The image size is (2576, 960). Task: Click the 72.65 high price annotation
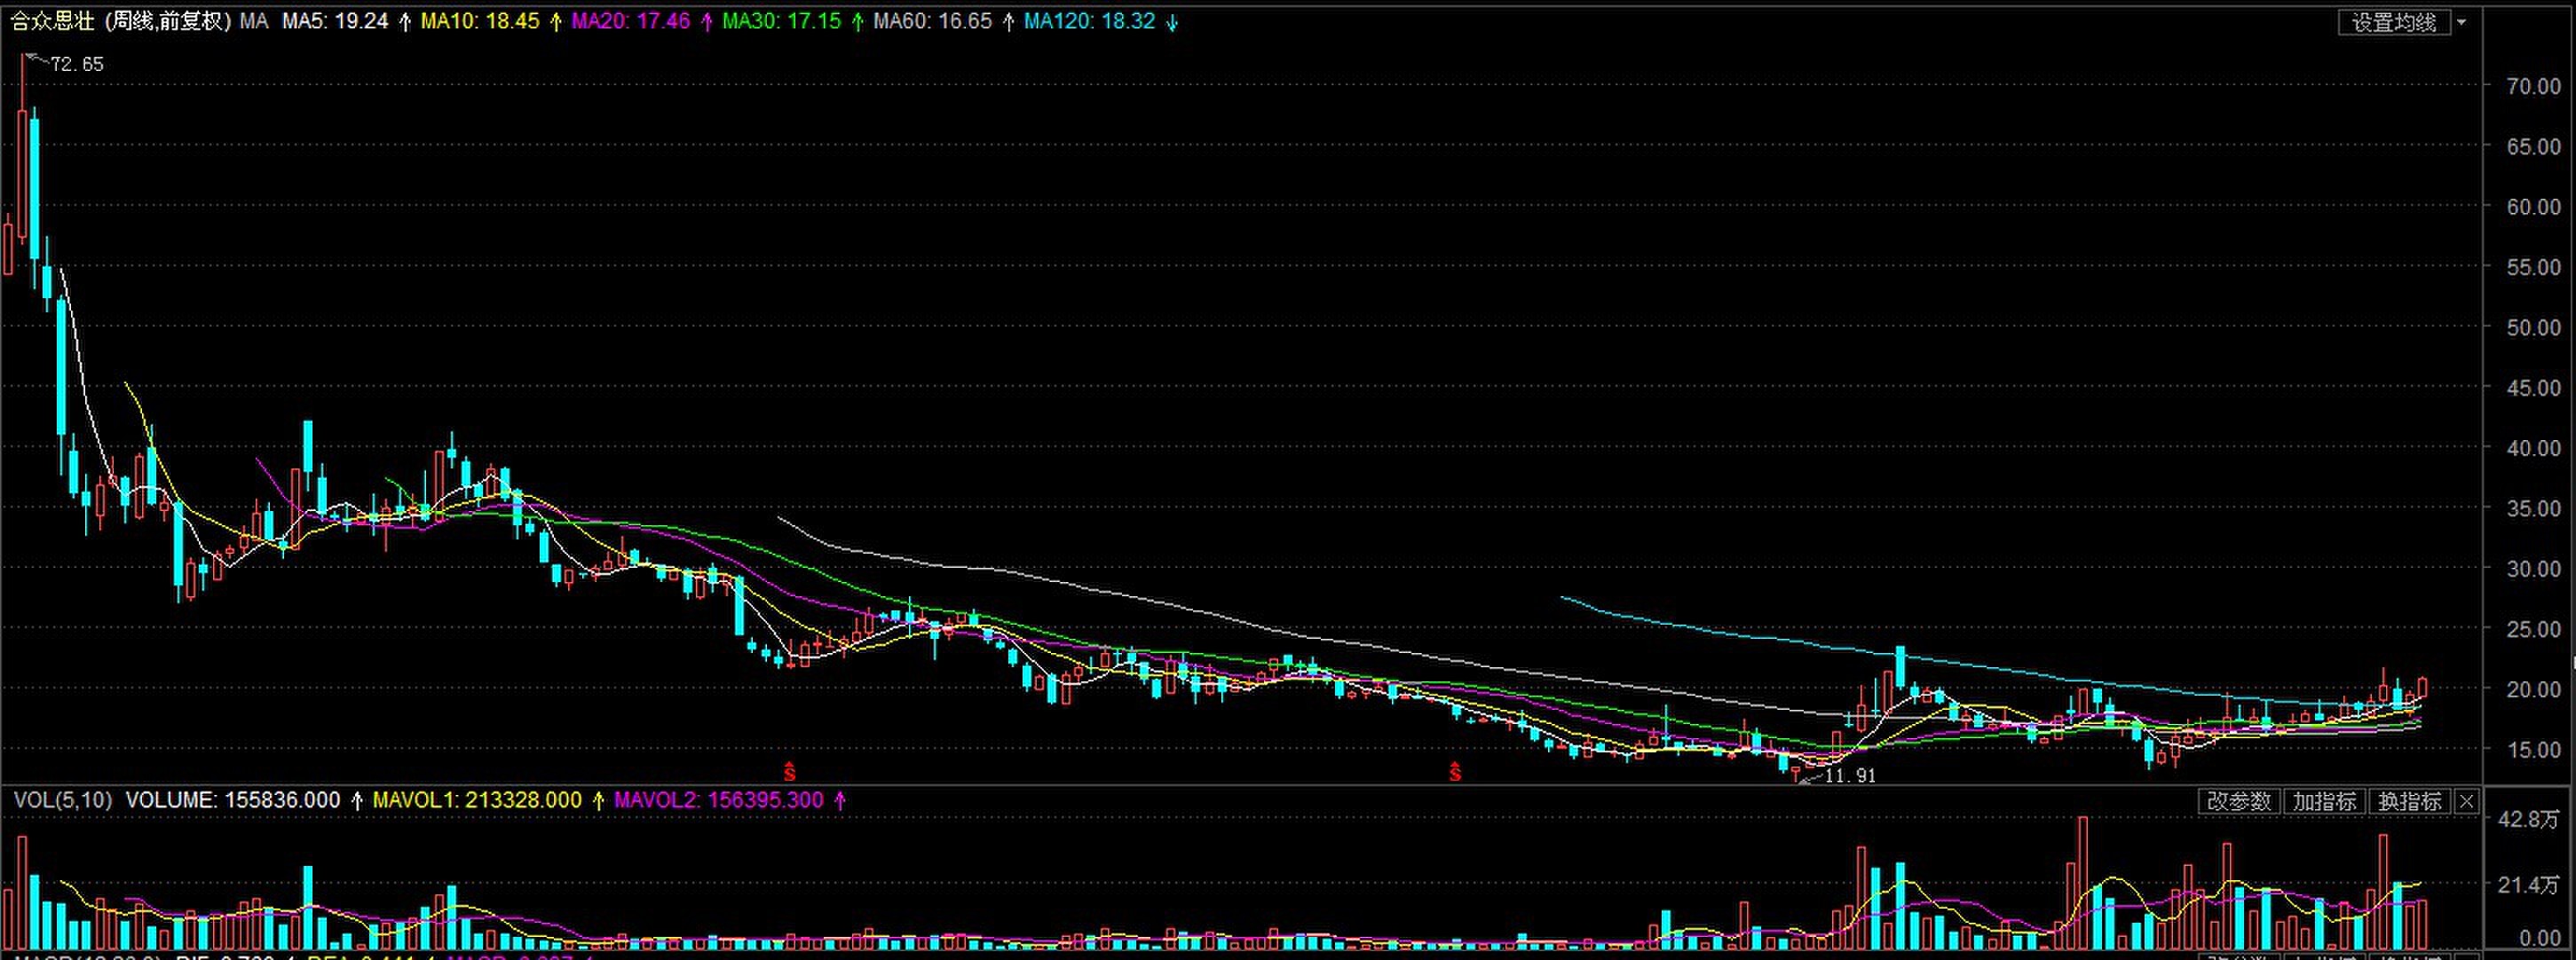click(77, 65)
